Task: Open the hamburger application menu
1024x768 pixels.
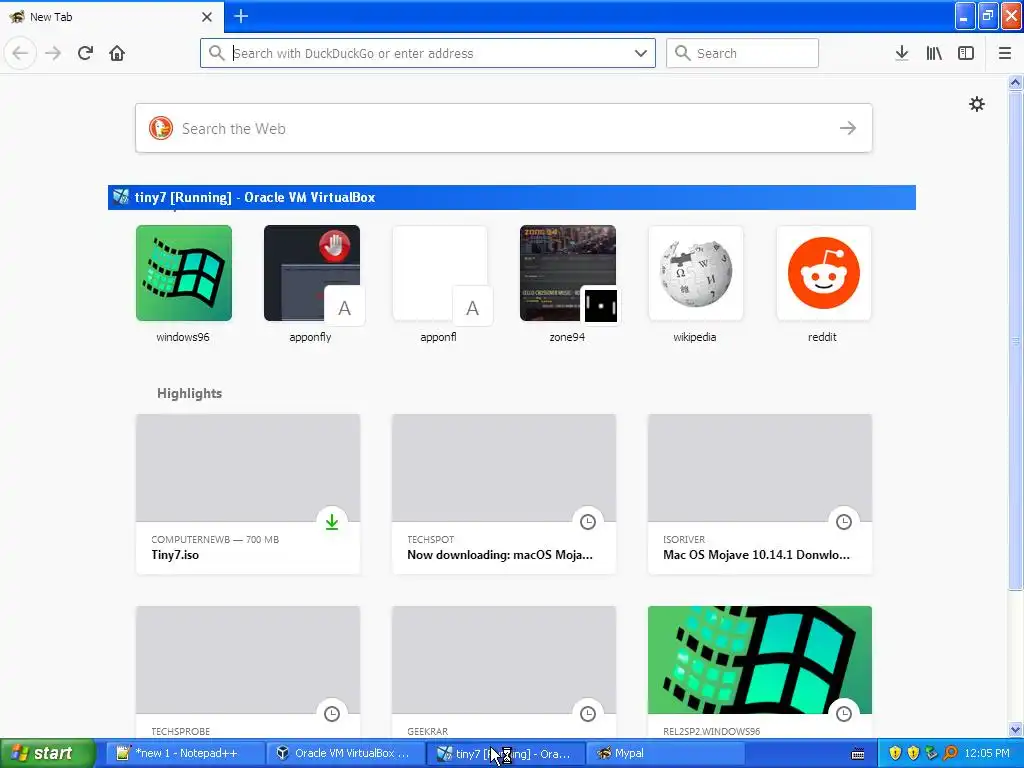Action: 1005,53
